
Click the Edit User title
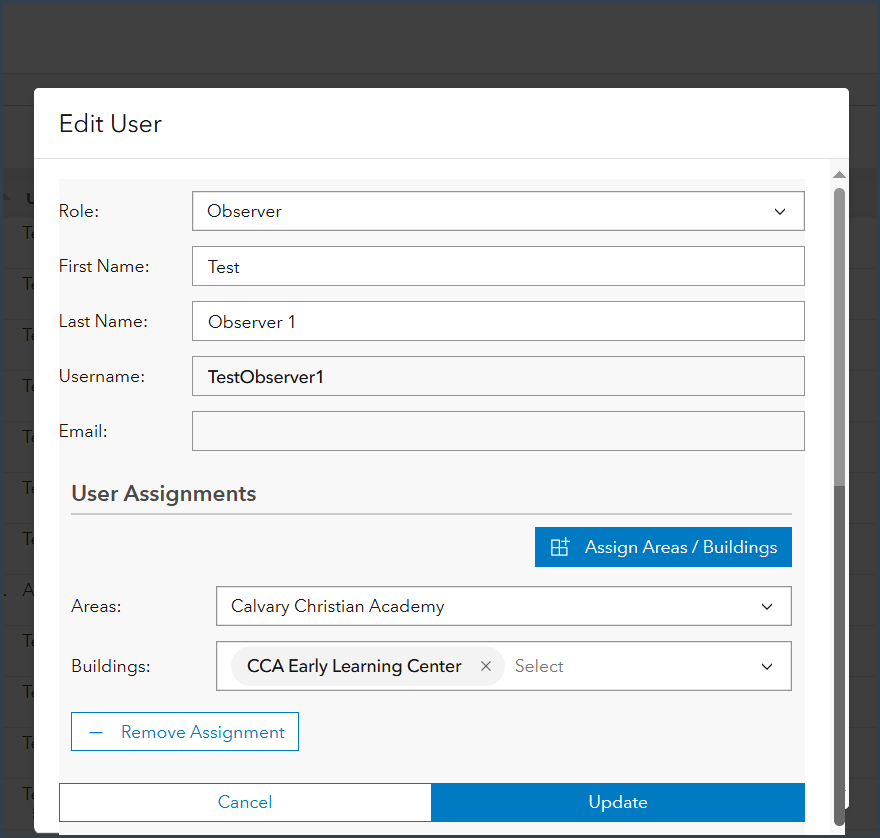coord(111,123)
